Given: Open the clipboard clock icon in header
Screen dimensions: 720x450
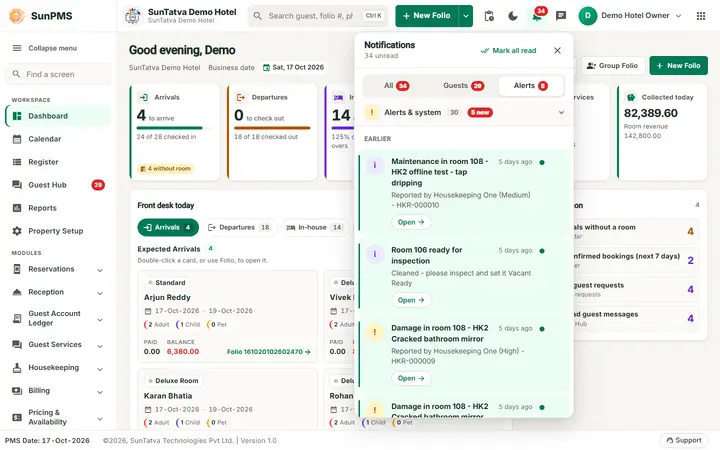Looking at the screenshot, I should pos(489,16).
